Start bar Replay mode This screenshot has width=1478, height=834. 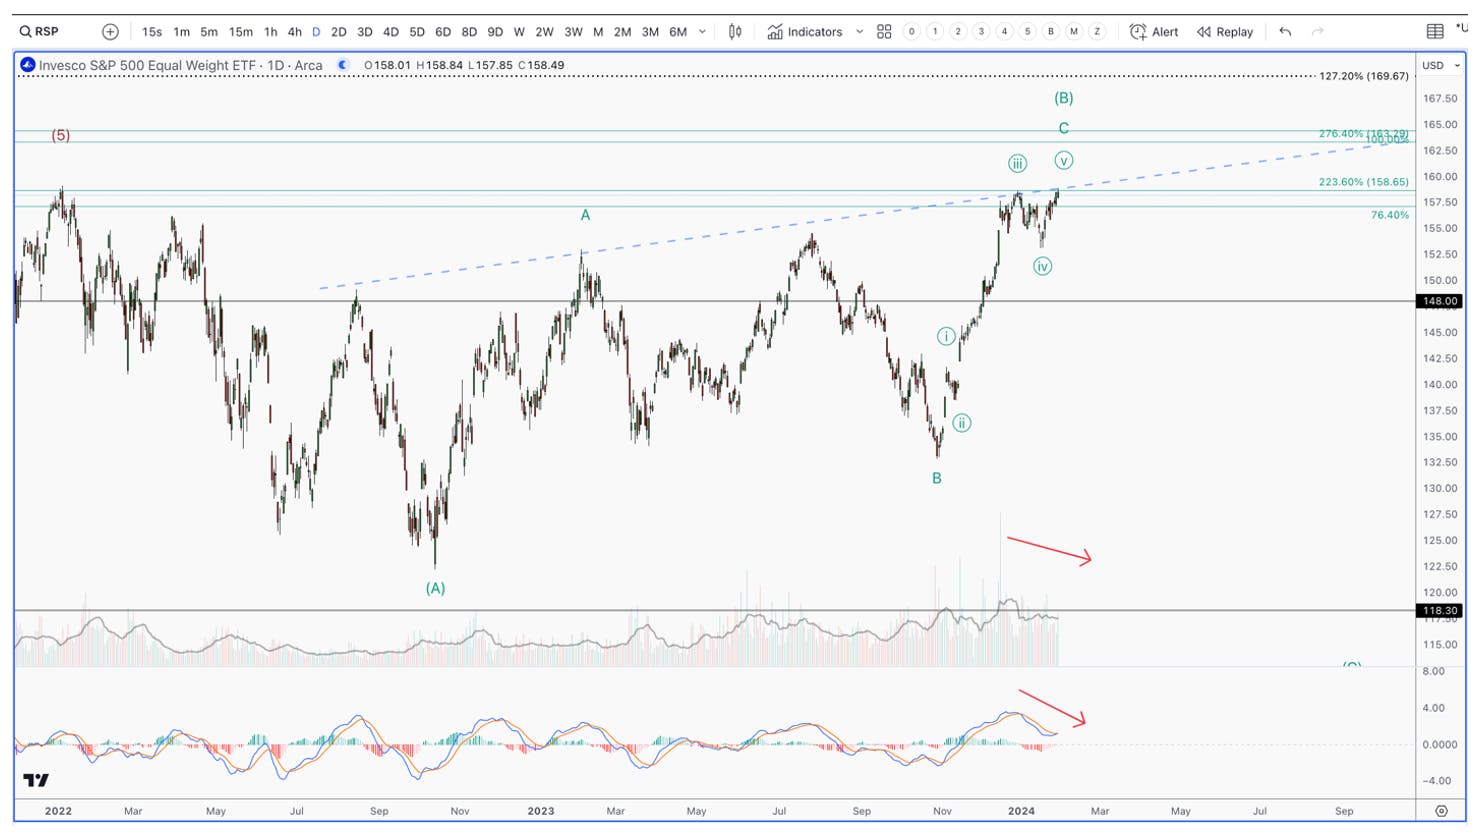[1225, 32]
